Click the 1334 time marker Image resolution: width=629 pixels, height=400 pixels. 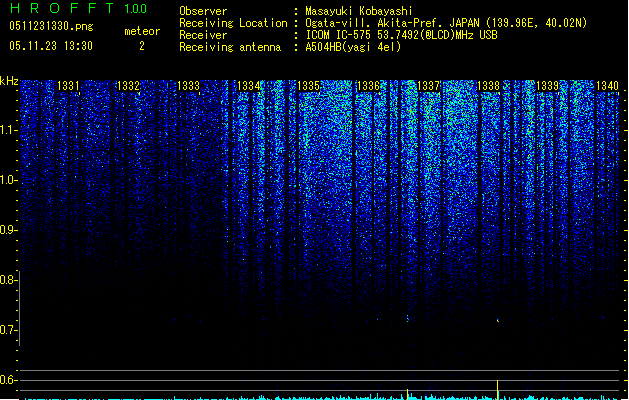point(248,85)
